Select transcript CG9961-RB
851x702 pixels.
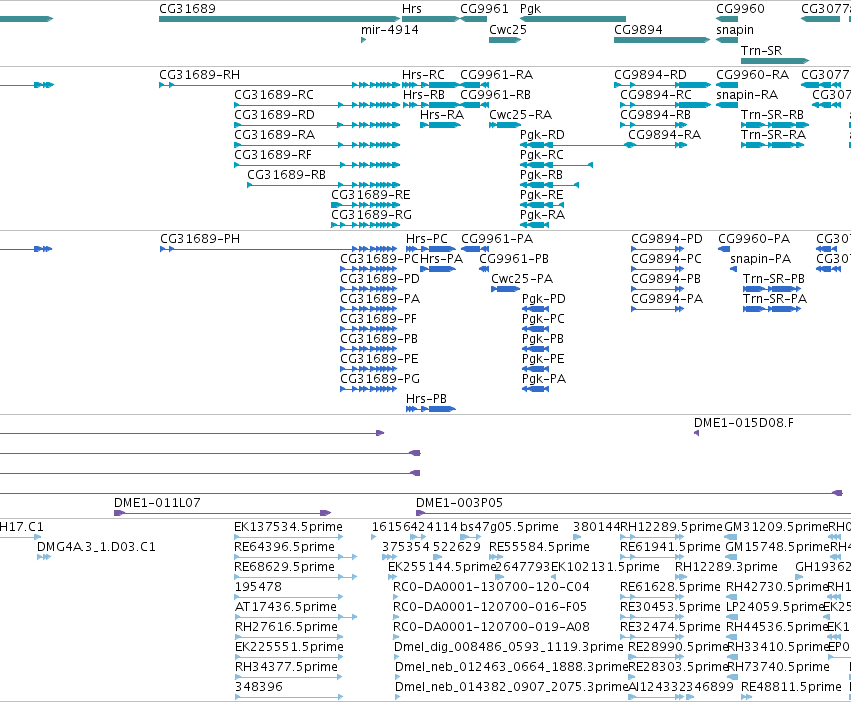[x=474, y=105]
